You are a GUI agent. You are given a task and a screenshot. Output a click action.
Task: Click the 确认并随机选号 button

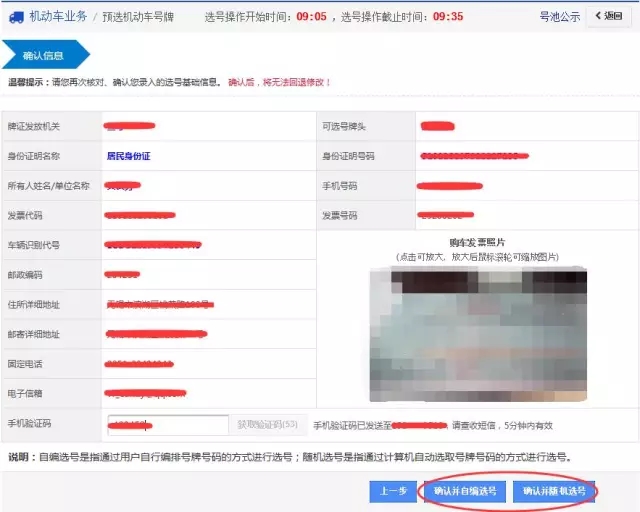tap(554, 491)
